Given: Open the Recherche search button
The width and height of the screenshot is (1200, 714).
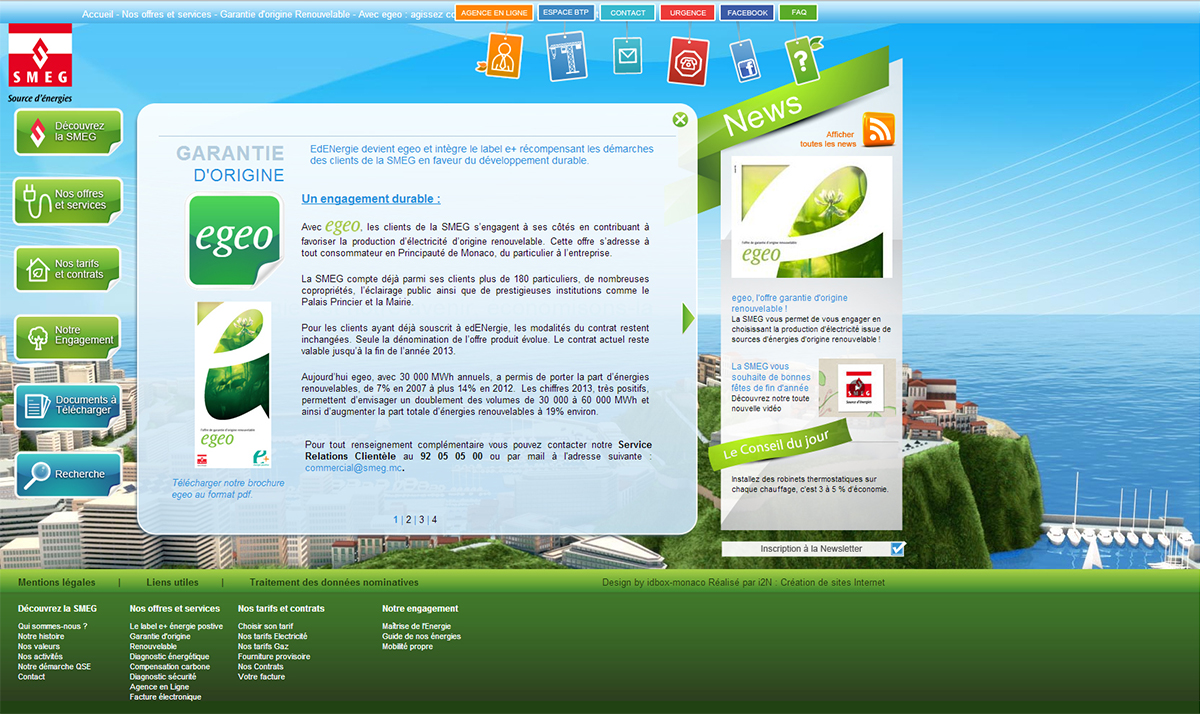Looking at the screenshot, I should [68, 474].
